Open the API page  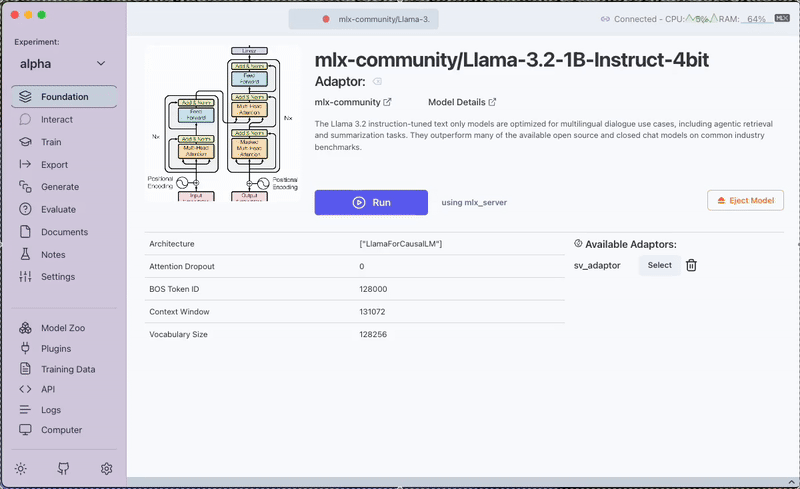(x=47, y=389)
